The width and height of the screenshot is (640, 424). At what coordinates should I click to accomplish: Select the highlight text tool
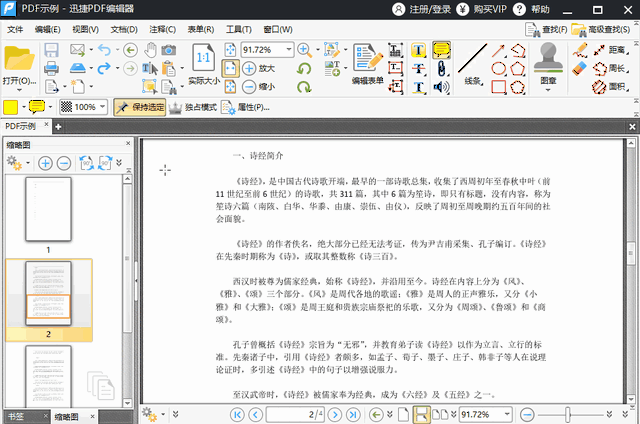(419, 50)
